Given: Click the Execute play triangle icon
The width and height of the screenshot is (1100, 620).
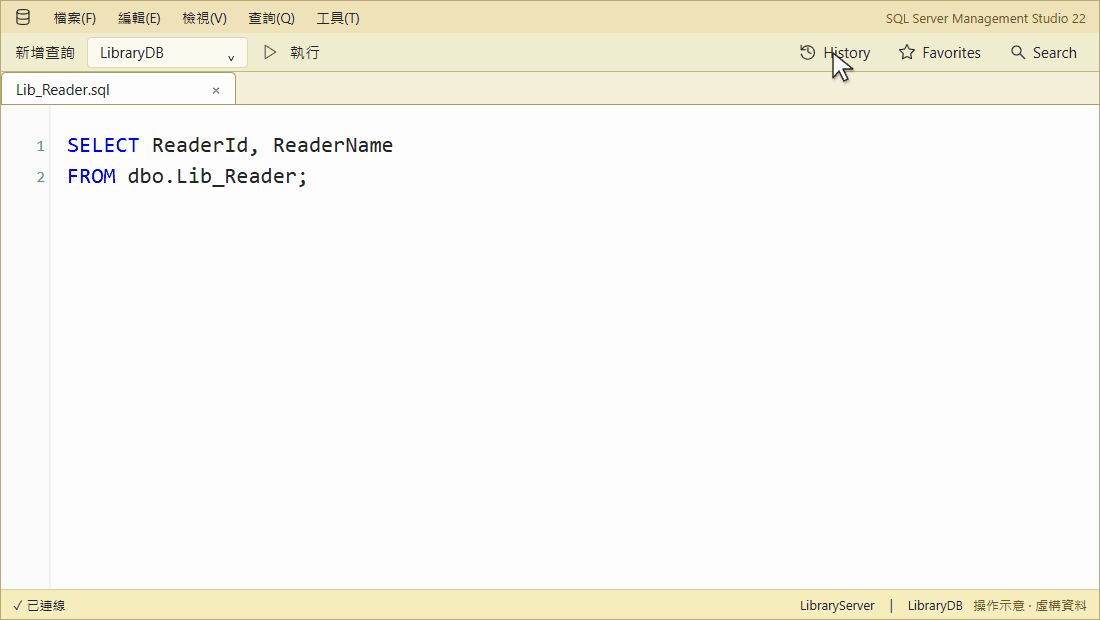Looking at the screenshot, I should tap(270, 53).
